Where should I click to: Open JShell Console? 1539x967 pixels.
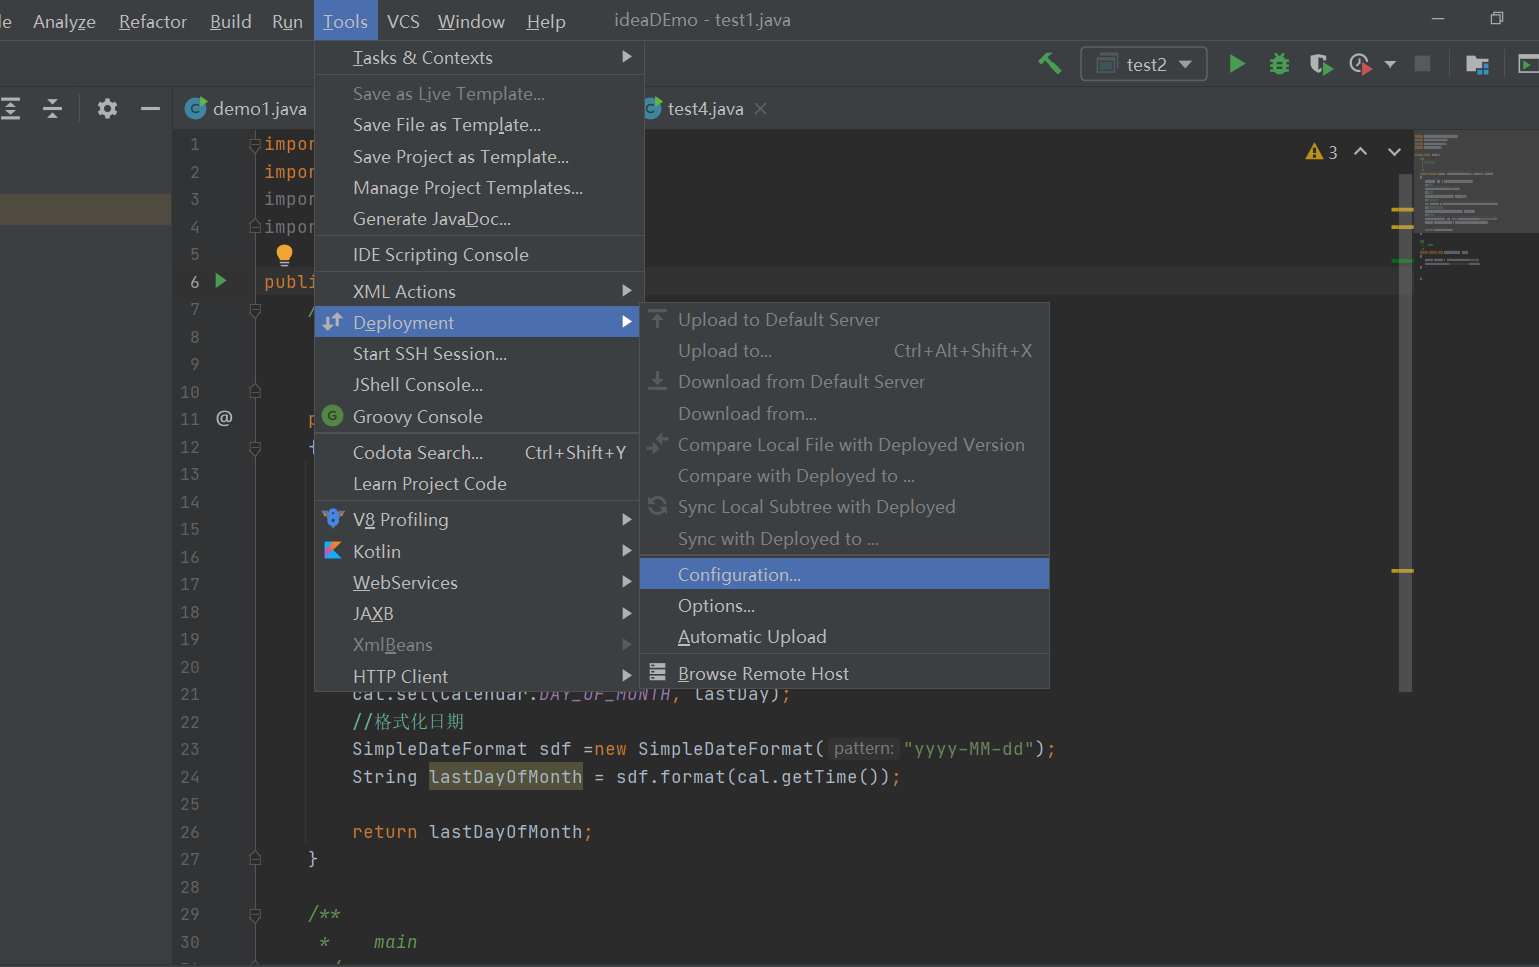click(477, 385)
